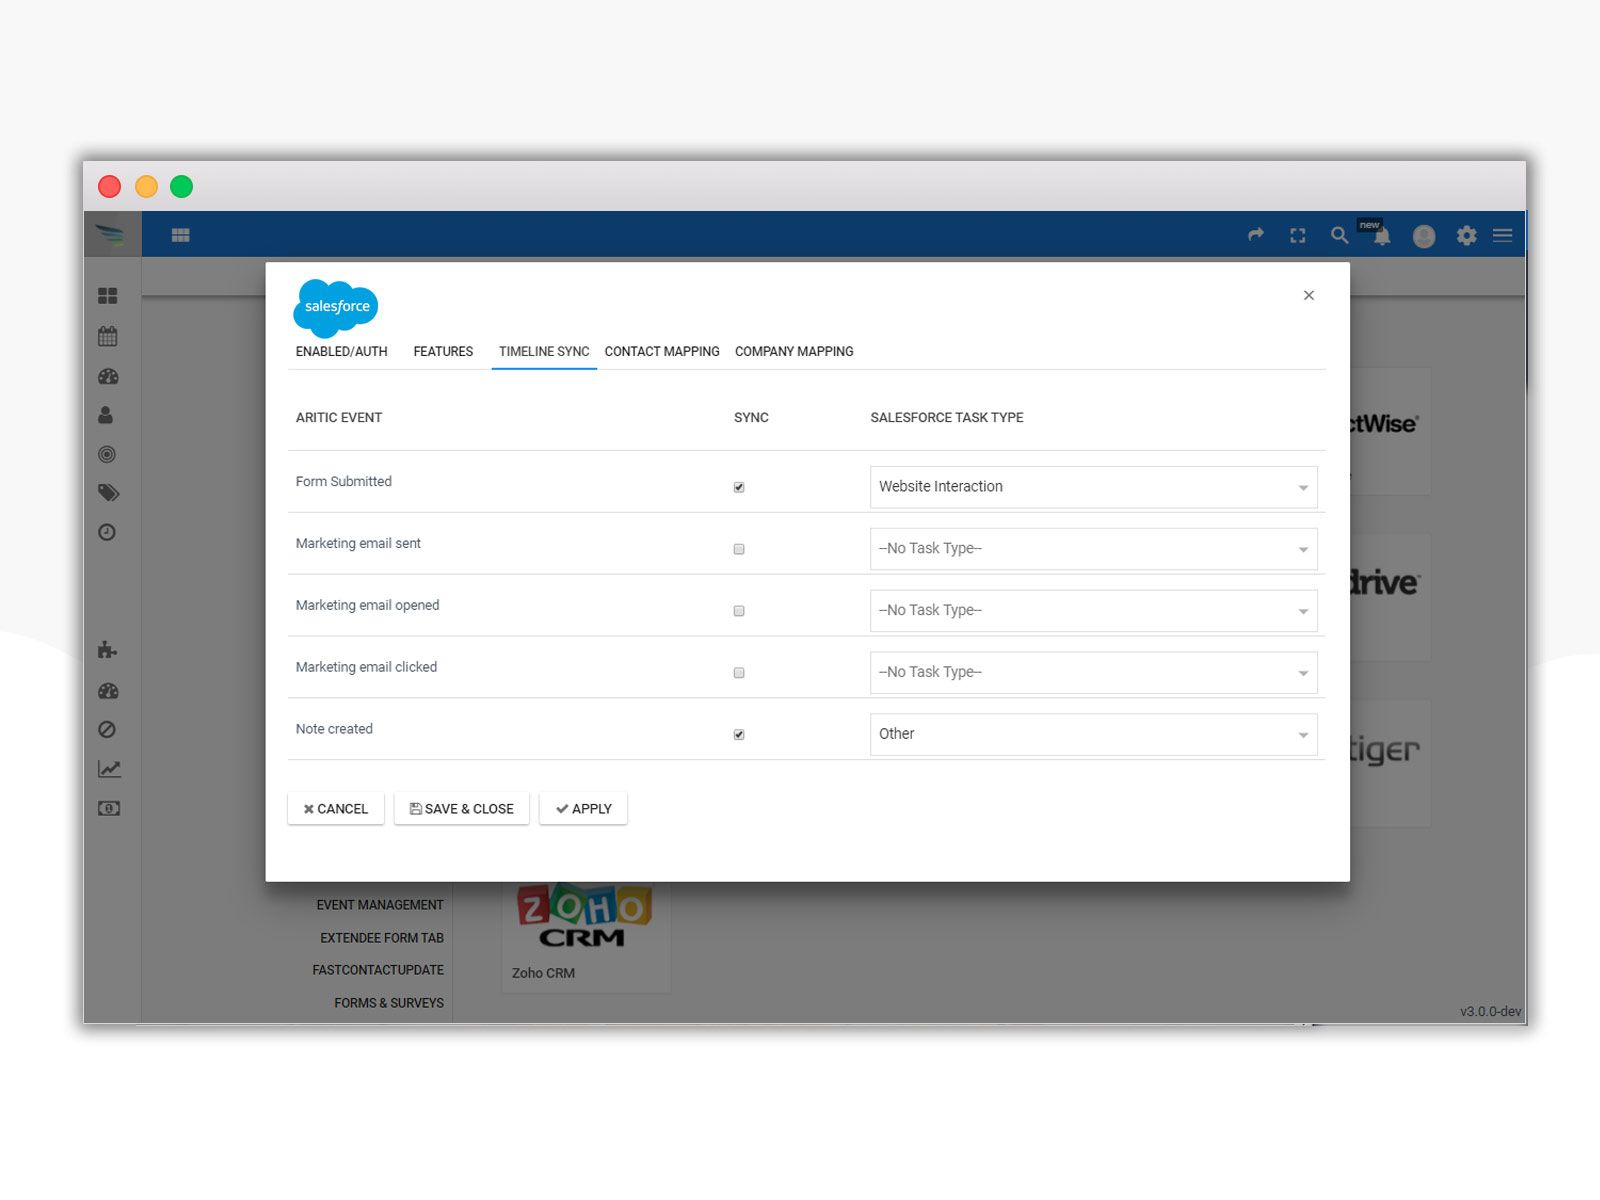Open settings gear in top bar
The image size is (1600, 1200).
click(x=1466, y=235)
